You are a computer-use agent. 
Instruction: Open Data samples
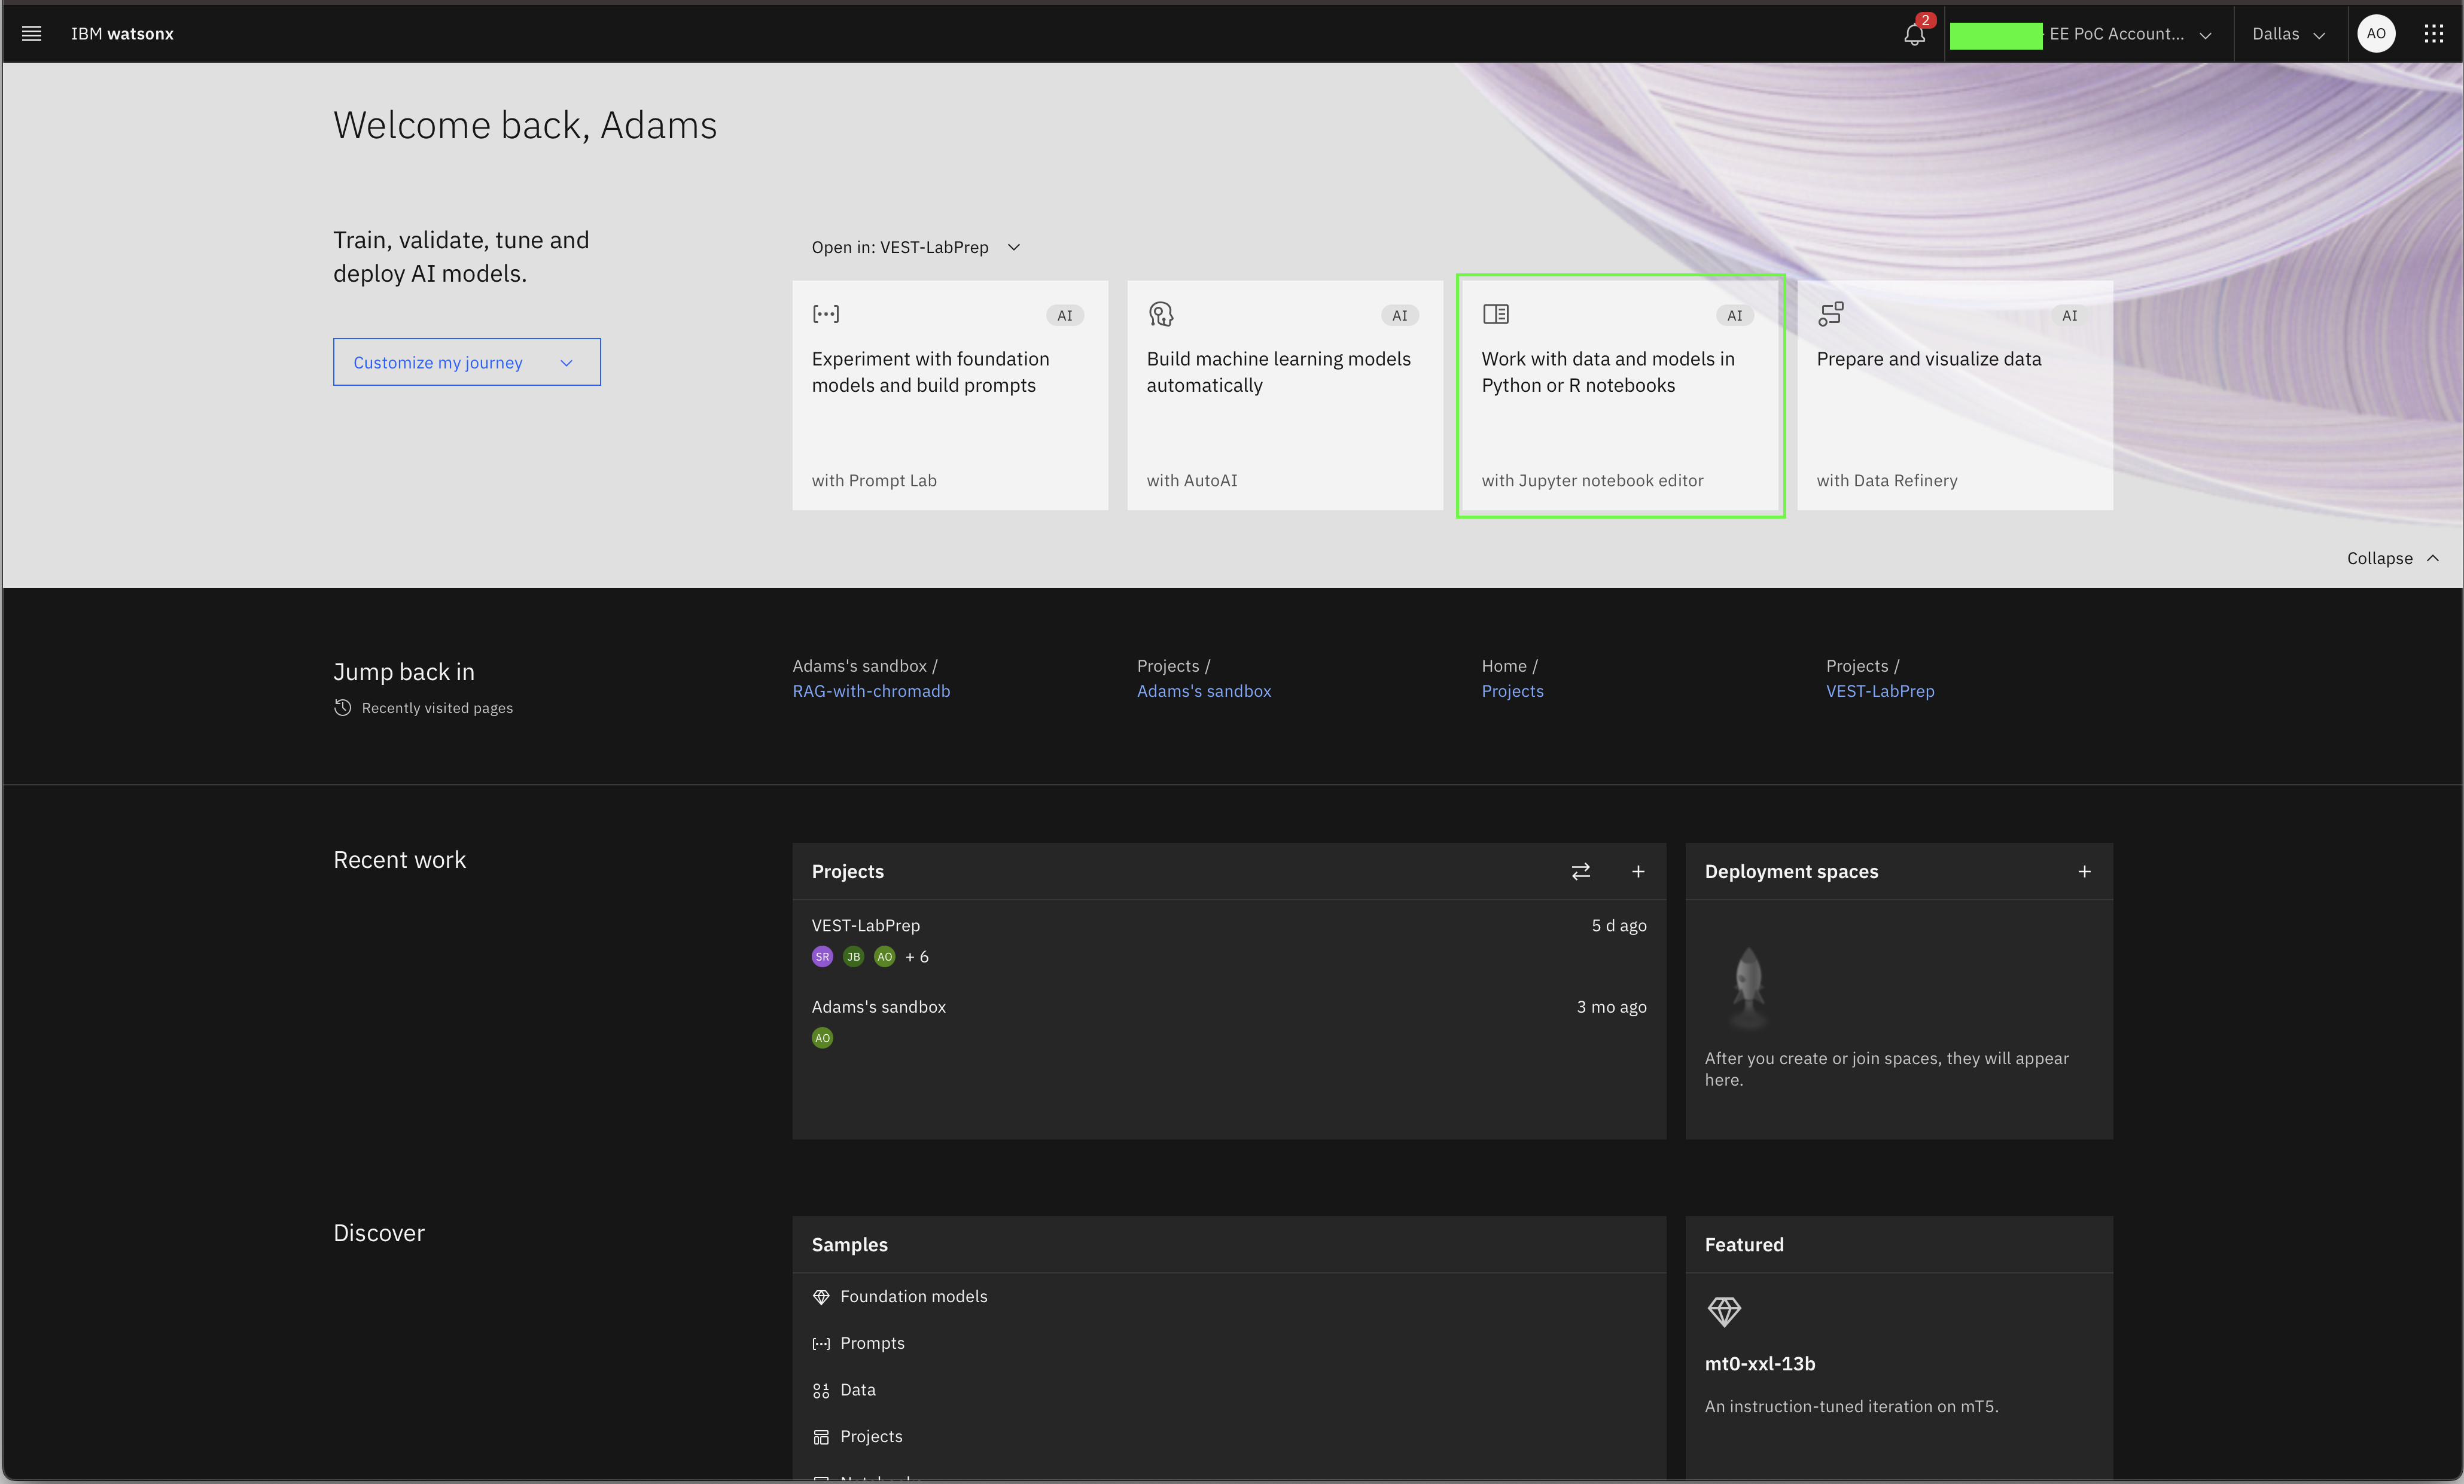click(857, 1390)
